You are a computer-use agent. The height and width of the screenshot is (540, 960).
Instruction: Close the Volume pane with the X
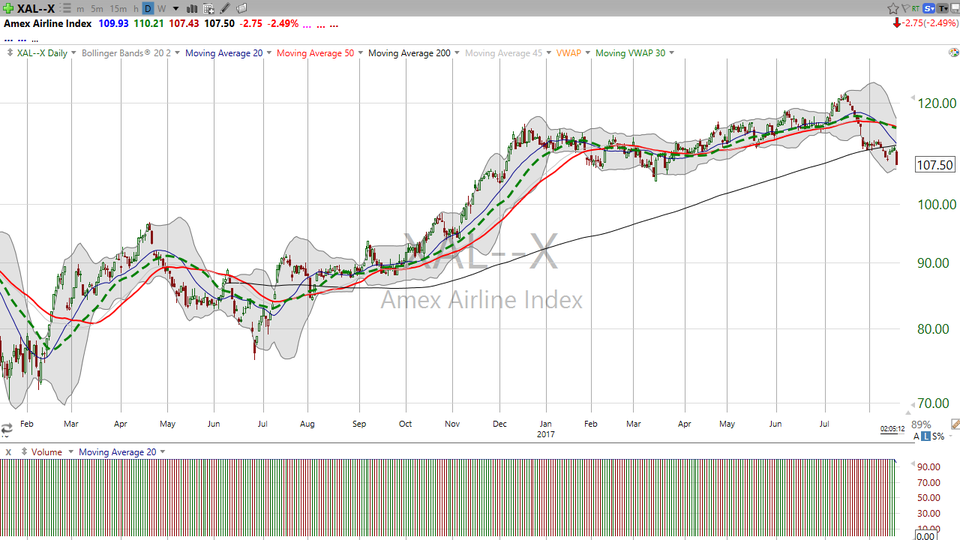pos(9,452)
